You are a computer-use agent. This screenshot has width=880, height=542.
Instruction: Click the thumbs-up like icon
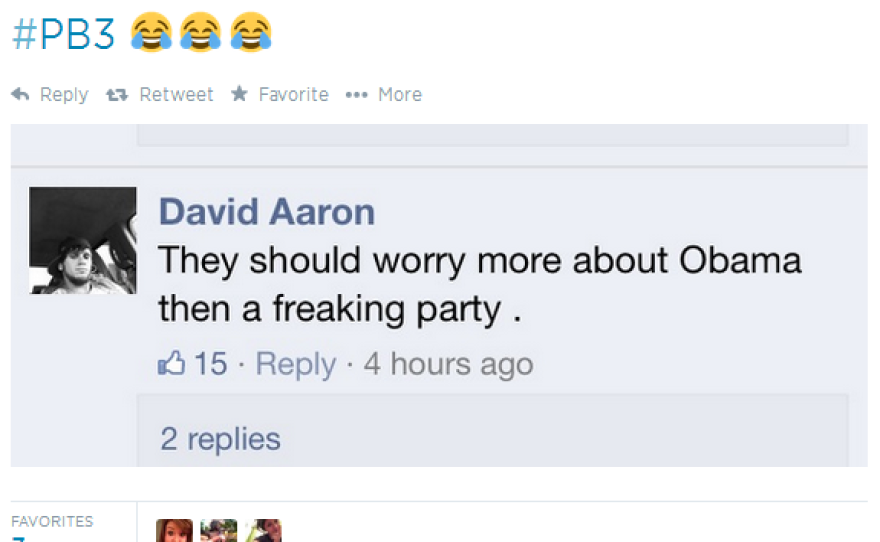171,362
